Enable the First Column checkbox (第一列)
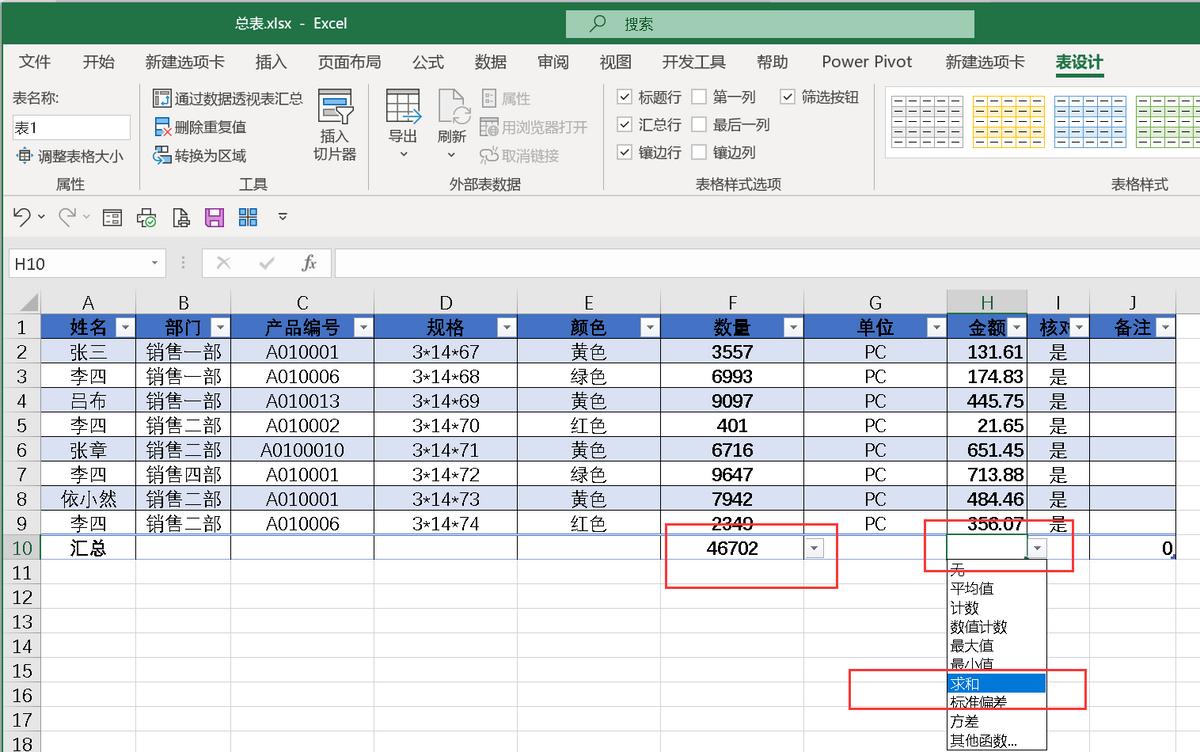This screenshot has height=752, width=1200. click(x=698, y=97)
